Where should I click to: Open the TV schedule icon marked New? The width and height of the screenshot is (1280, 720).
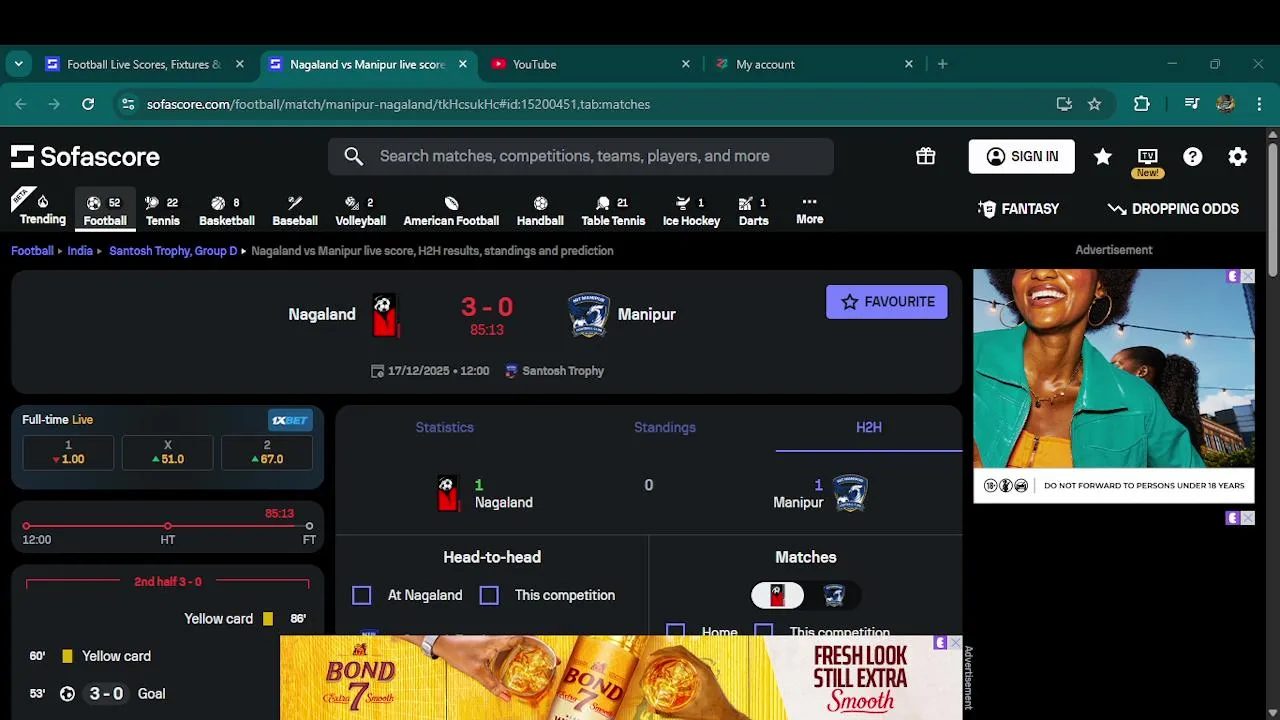pos(1148,157)
